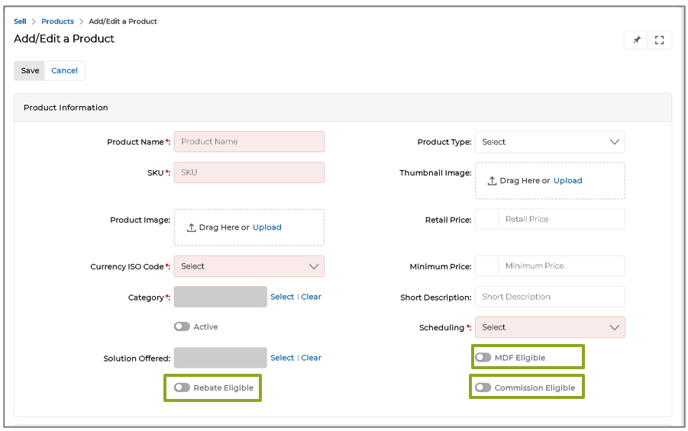This screenshot has height=431, width=688.
Task: Enable the Commission Eligible toggle
Action: click(483, 387)
